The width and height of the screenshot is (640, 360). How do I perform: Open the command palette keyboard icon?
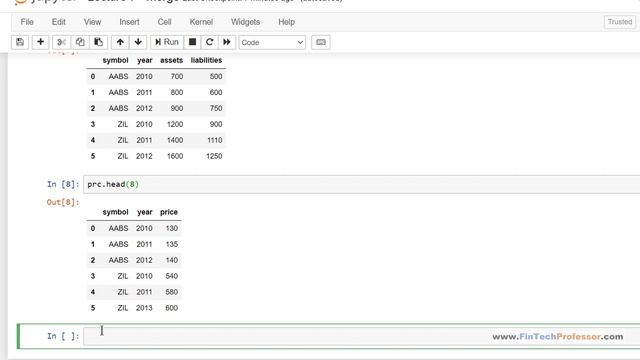click(x=321, y=42)
